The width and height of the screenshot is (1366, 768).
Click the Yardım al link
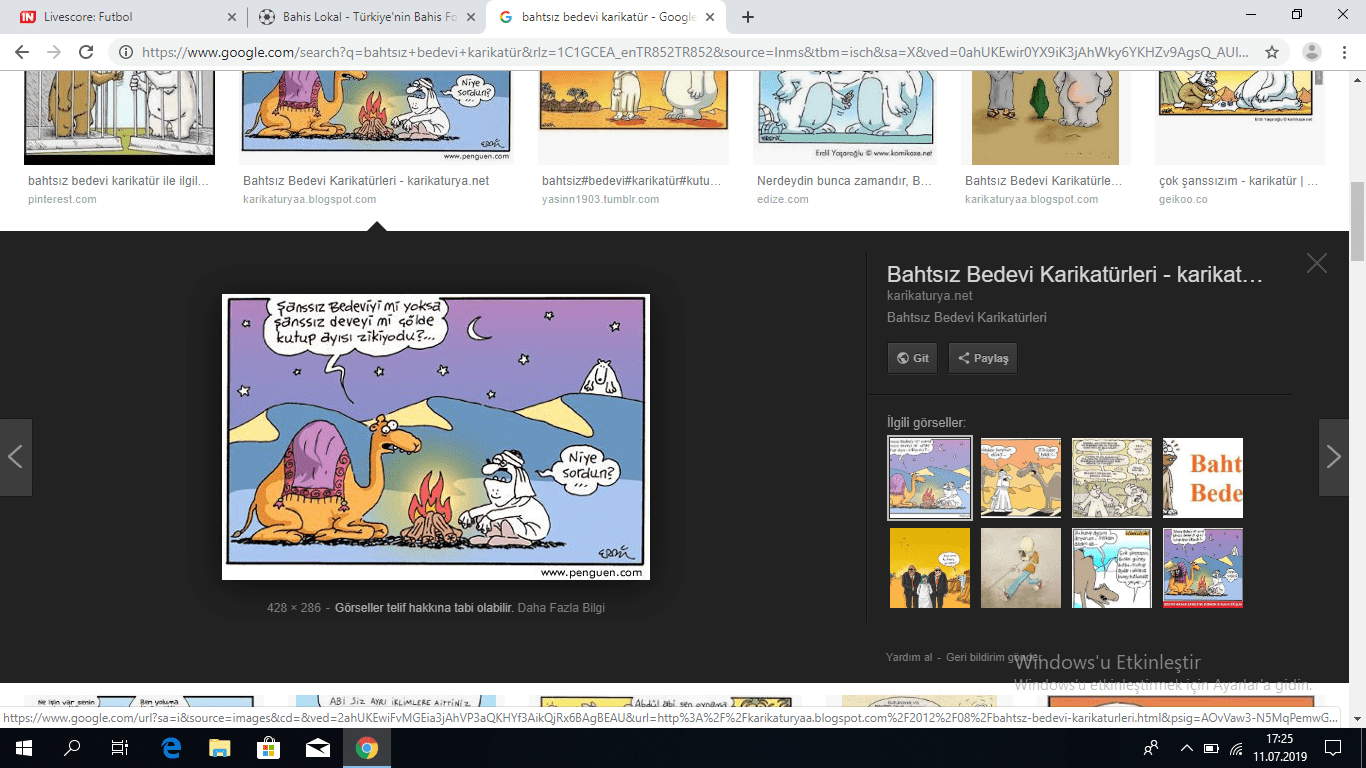tap(909, 657)
